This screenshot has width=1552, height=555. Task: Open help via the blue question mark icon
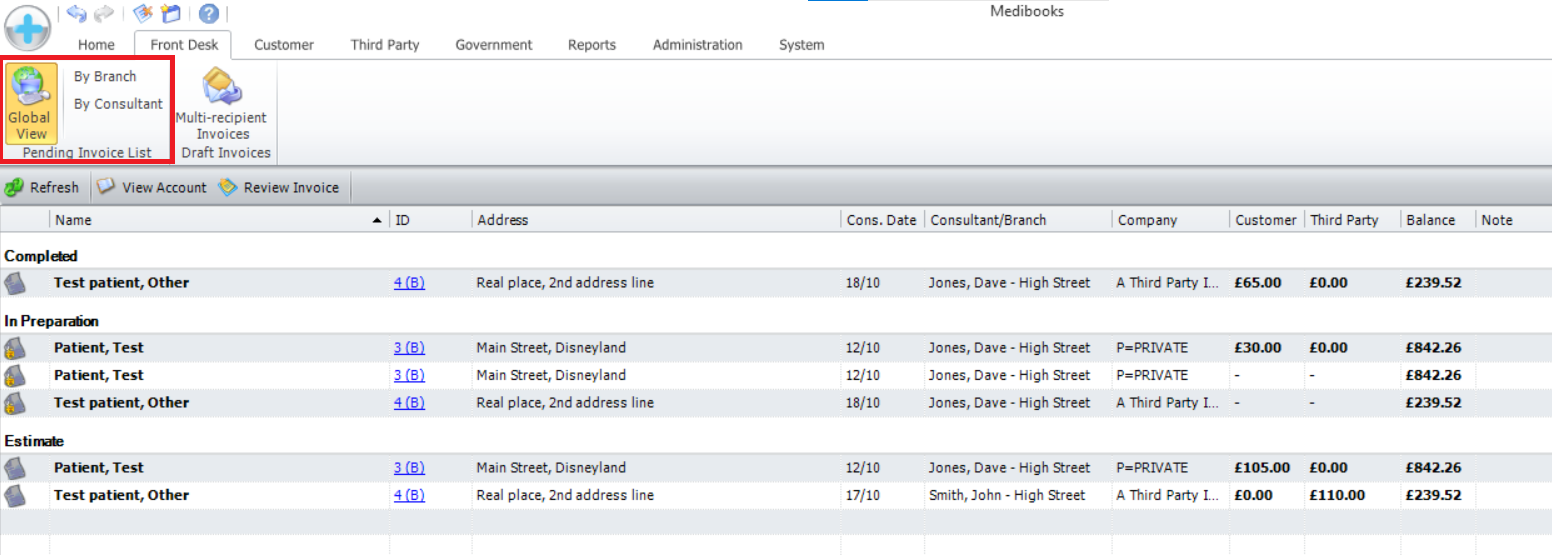coord(208,13)
